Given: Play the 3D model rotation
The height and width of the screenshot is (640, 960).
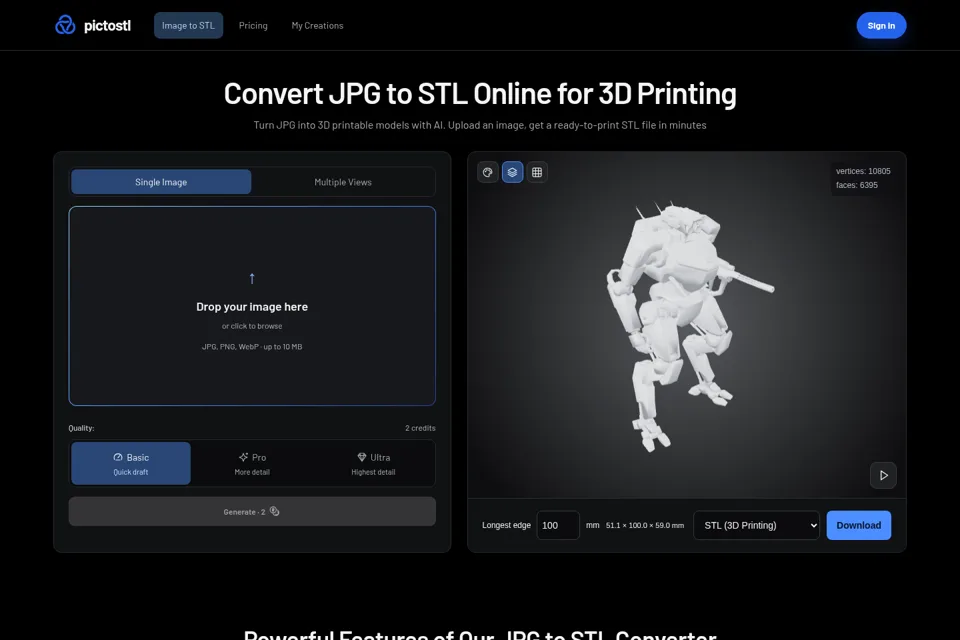Looking at the screenshot, I should (x=883, y=475).
